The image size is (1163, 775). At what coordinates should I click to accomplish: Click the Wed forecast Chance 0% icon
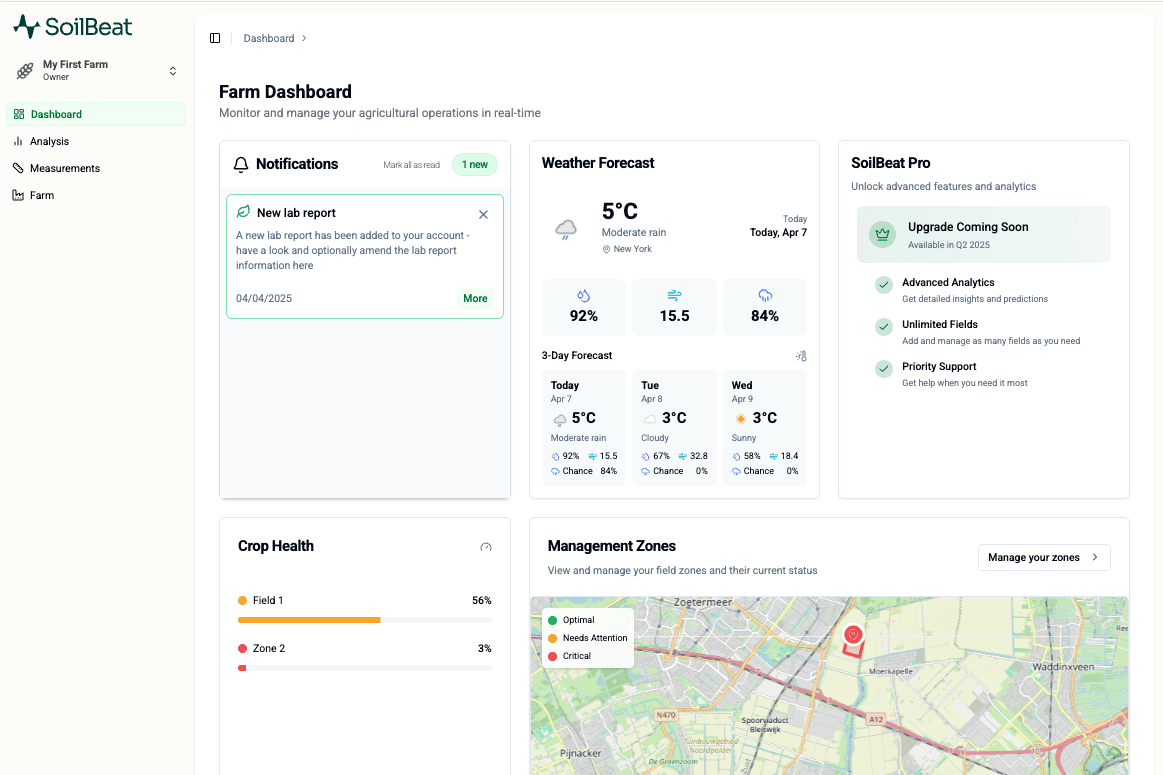[x=737, y=471]
